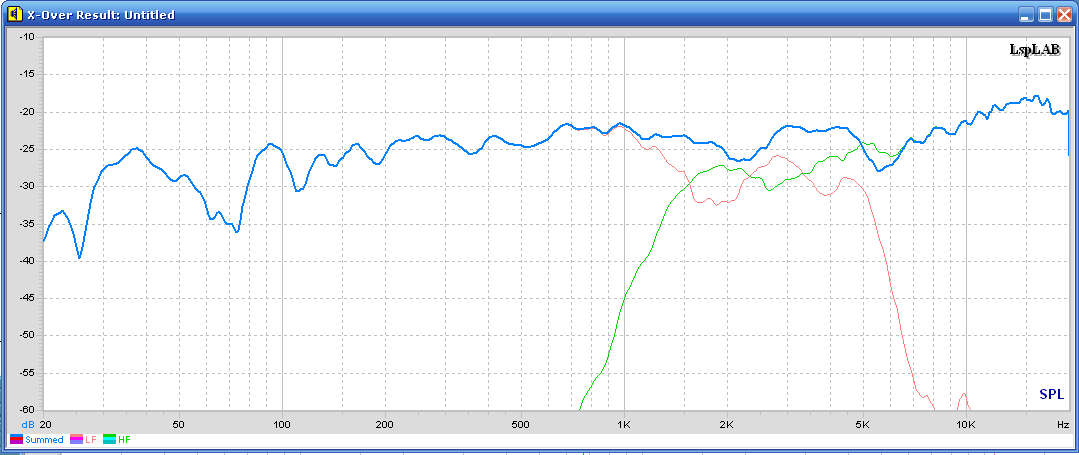Click the -35 level axis label
Viewport: 1079px width, 455px height.
pyautogui.click(x=28, y=224)
